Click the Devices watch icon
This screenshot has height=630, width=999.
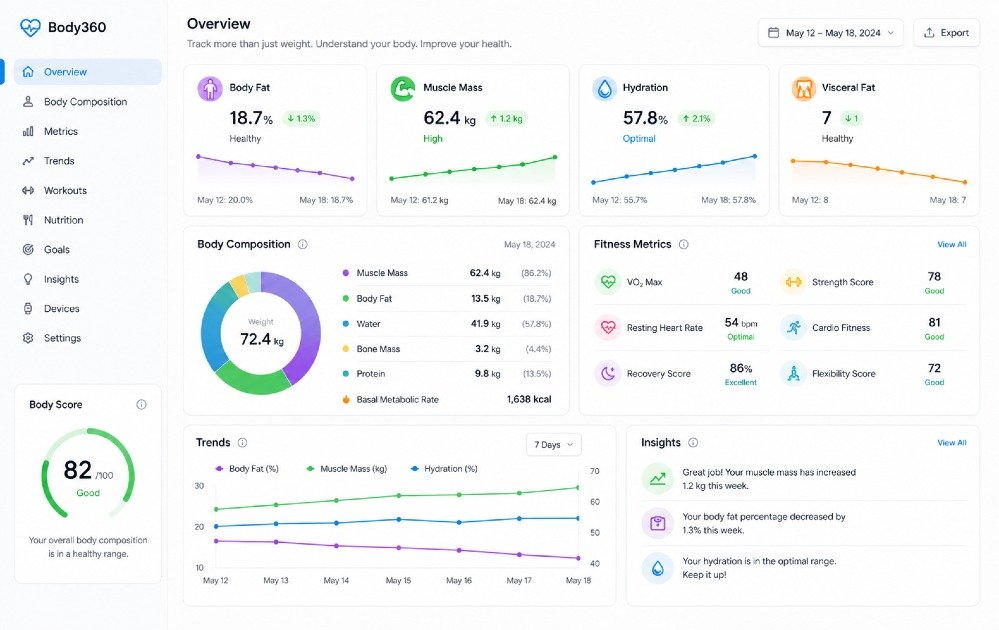coord(28,309)
